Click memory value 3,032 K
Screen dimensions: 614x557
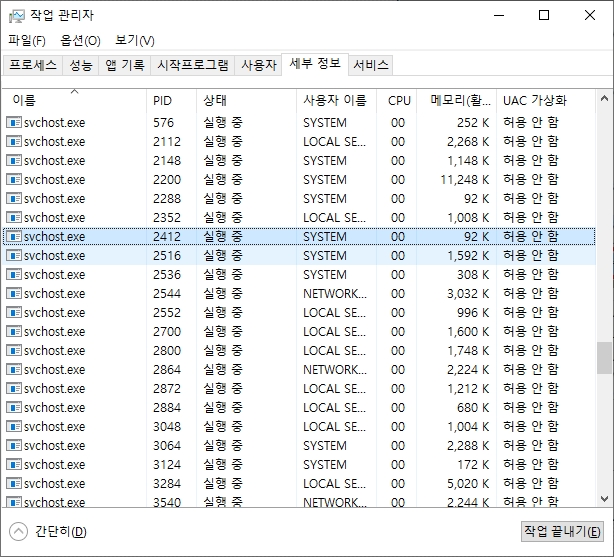point(468,293)
